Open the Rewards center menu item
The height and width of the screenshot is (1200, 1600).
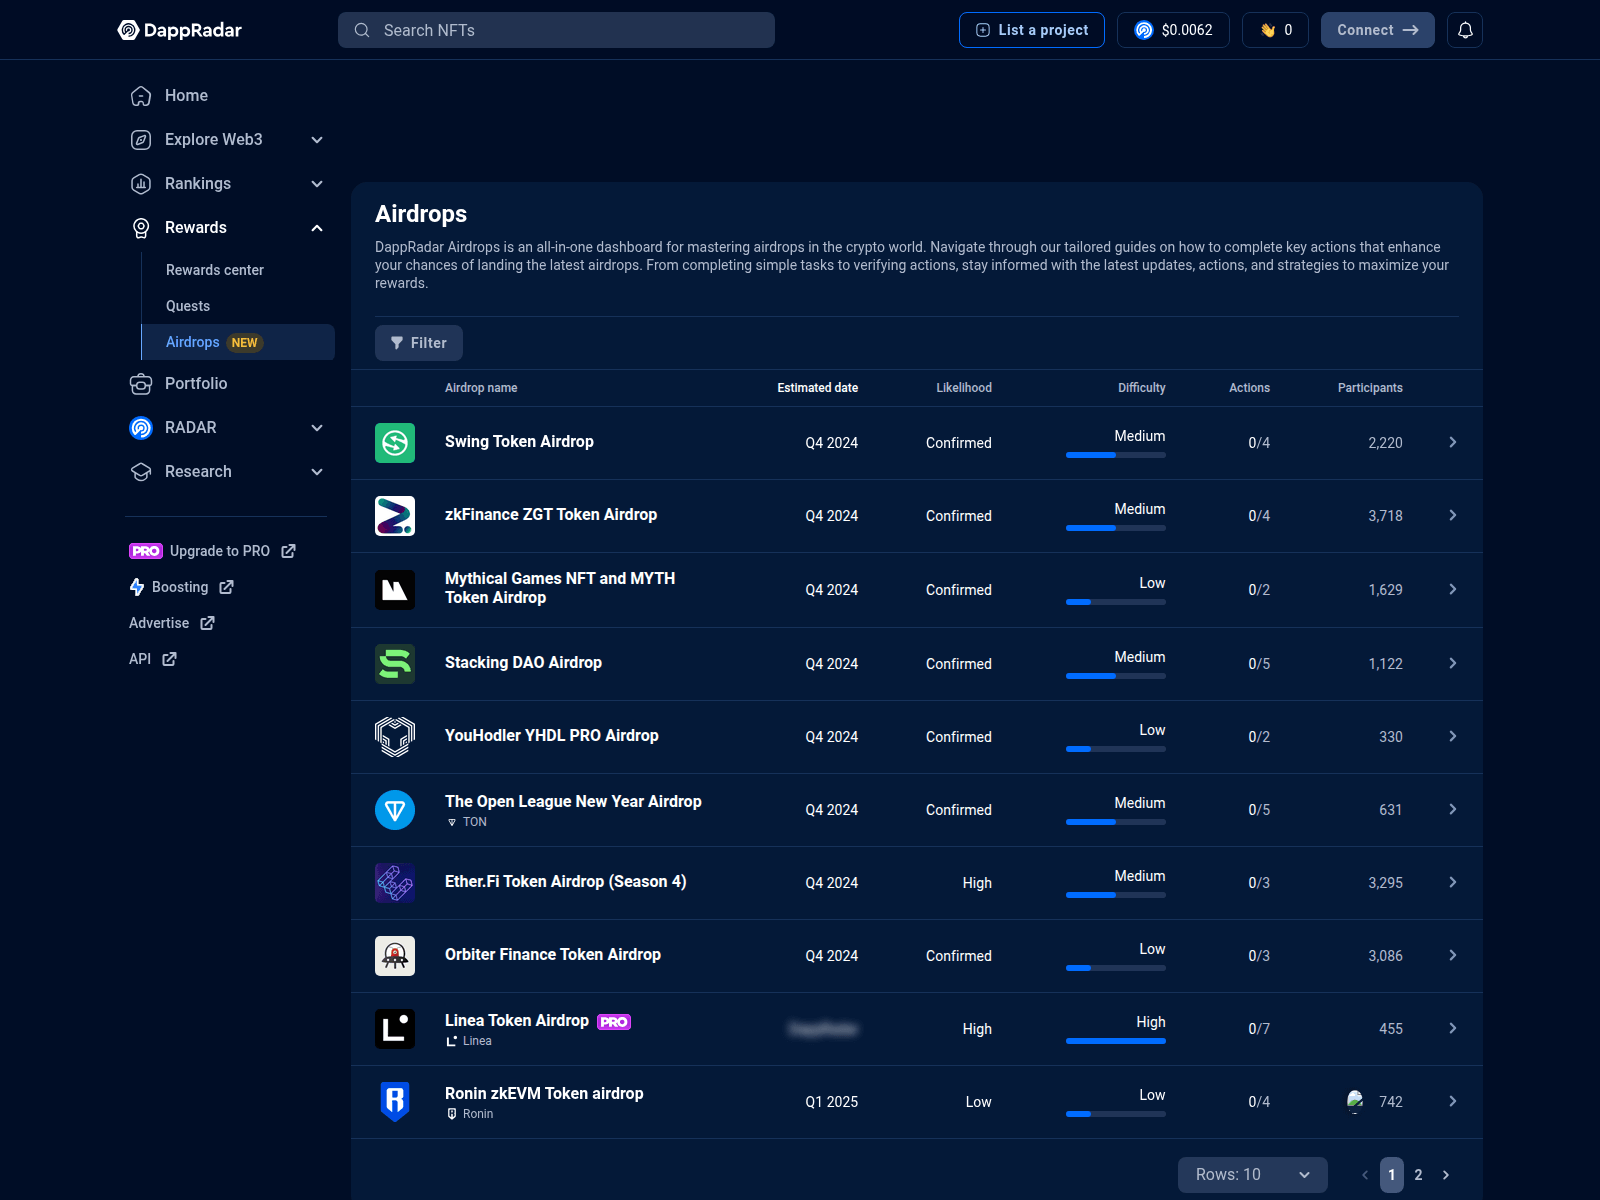214,269
